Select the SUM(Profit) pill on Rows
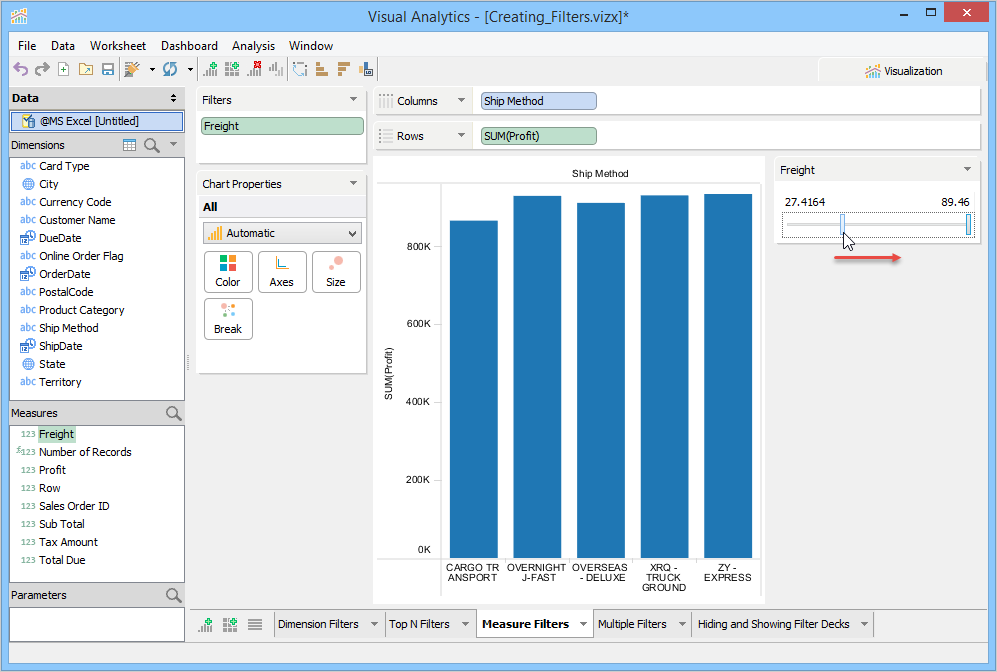The image size is (997, 672). pos(538,136)
